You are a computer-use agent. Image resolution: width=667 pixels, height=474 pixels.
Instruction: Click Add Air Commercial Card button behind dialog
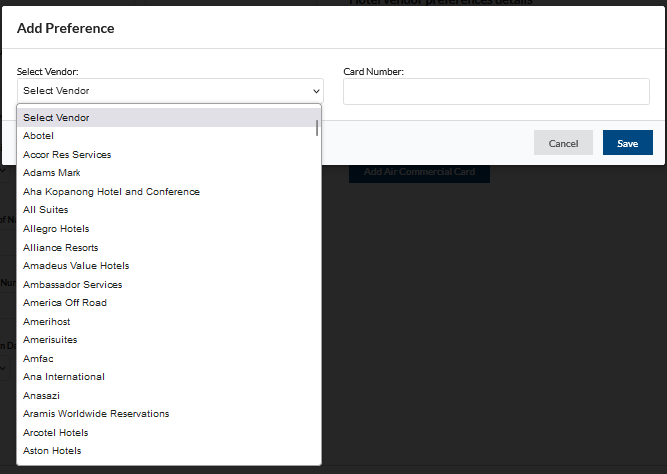(419, 172)
